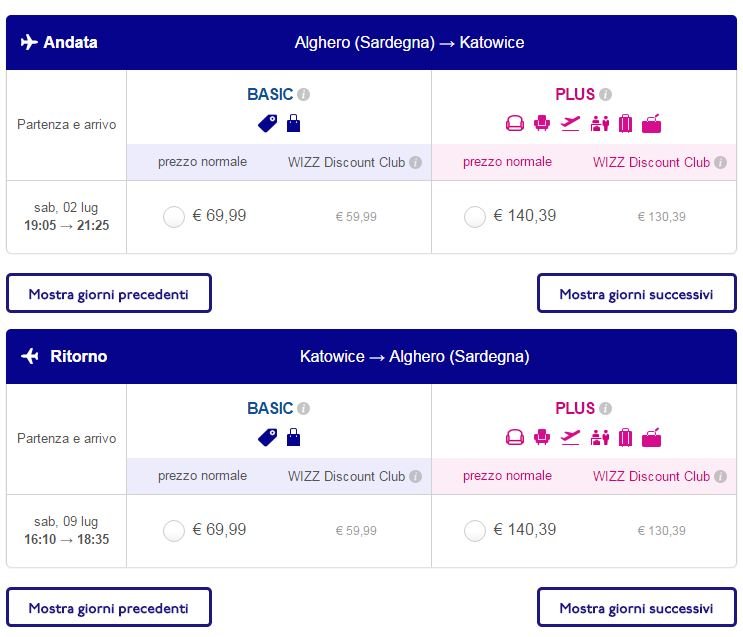The image size is (743, 637).
Task: Select the € 69,99 BASIC fare for 09 lug
Action: click(173, 531)
